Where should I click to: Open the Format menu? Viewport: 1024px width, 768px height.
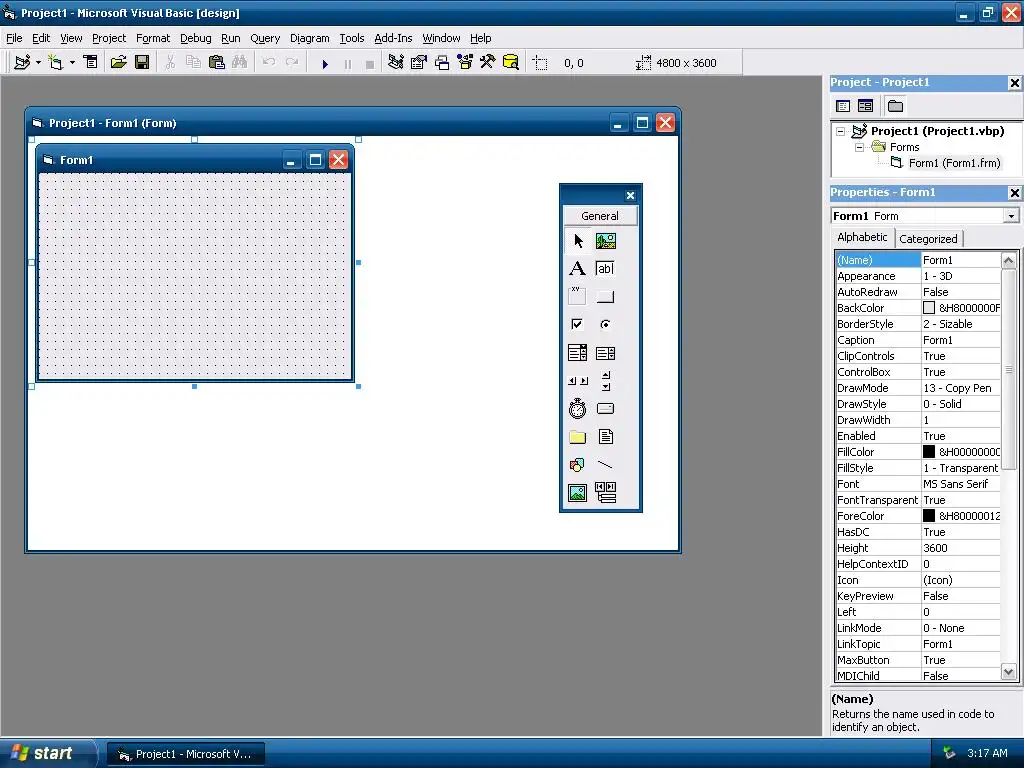(153, 39)
